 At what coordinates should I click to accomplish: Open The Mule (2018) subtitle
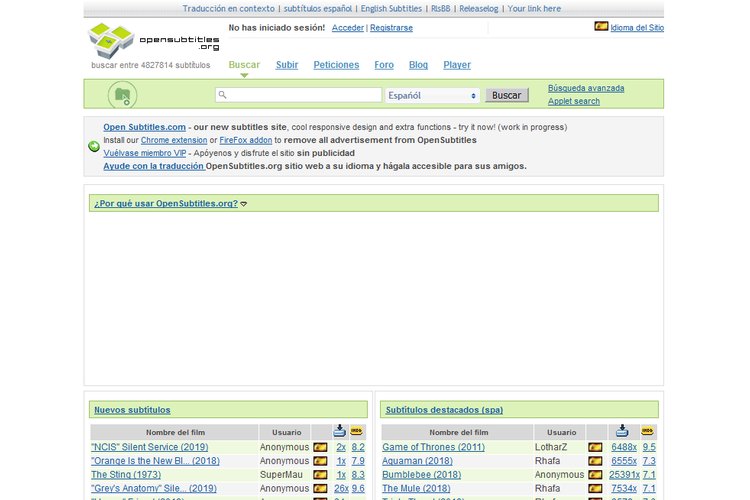(416, 489)
